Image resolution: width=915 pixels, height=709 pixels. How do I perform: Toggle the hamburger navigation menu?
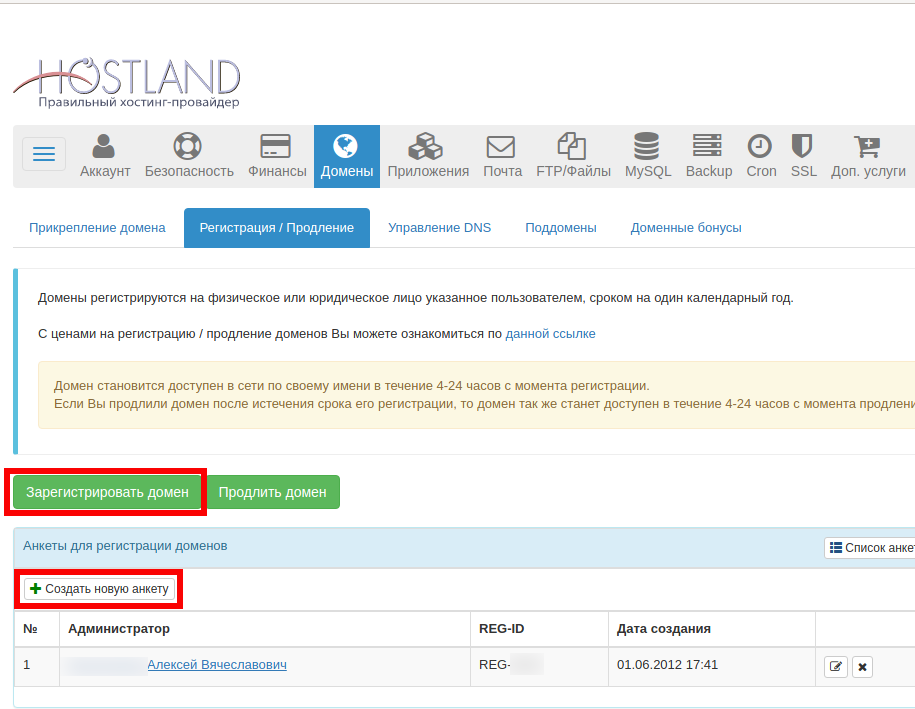point(44,154)
